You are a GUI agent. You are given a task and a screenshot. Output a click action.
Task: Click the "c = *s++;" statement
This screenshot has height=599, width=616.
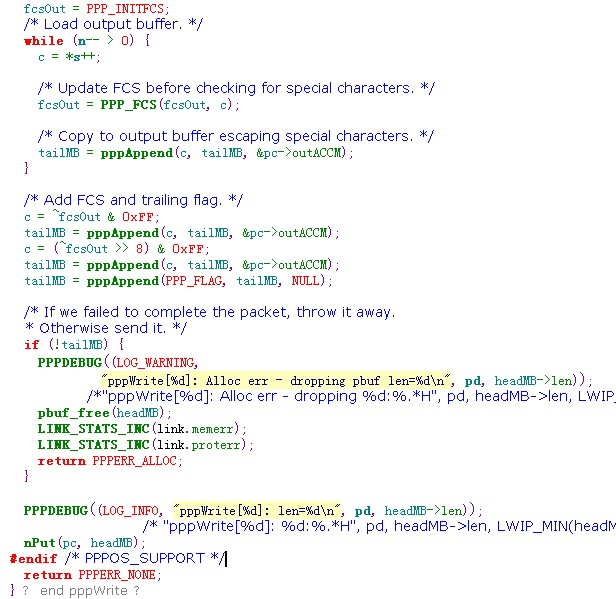click(69, 57)
